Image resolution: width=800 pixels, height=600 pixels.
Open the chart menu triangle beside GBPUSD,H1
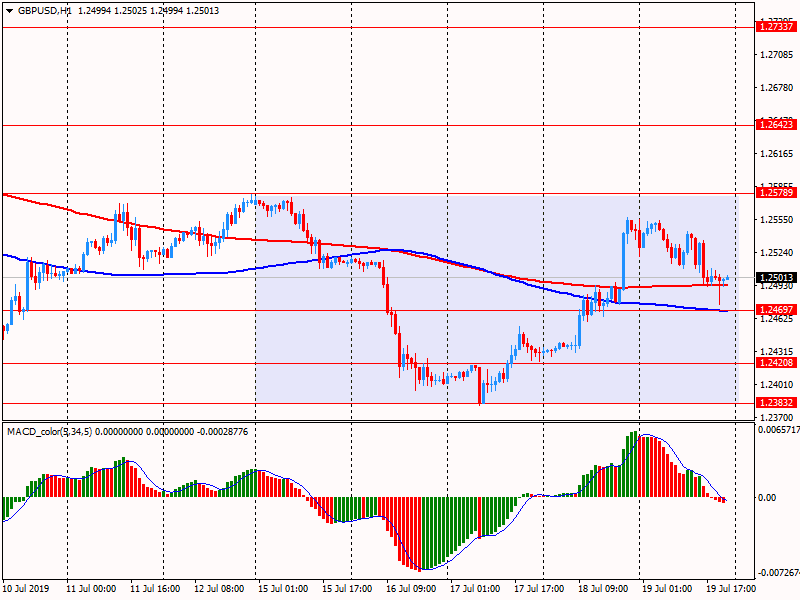click(x=10, y=11)
